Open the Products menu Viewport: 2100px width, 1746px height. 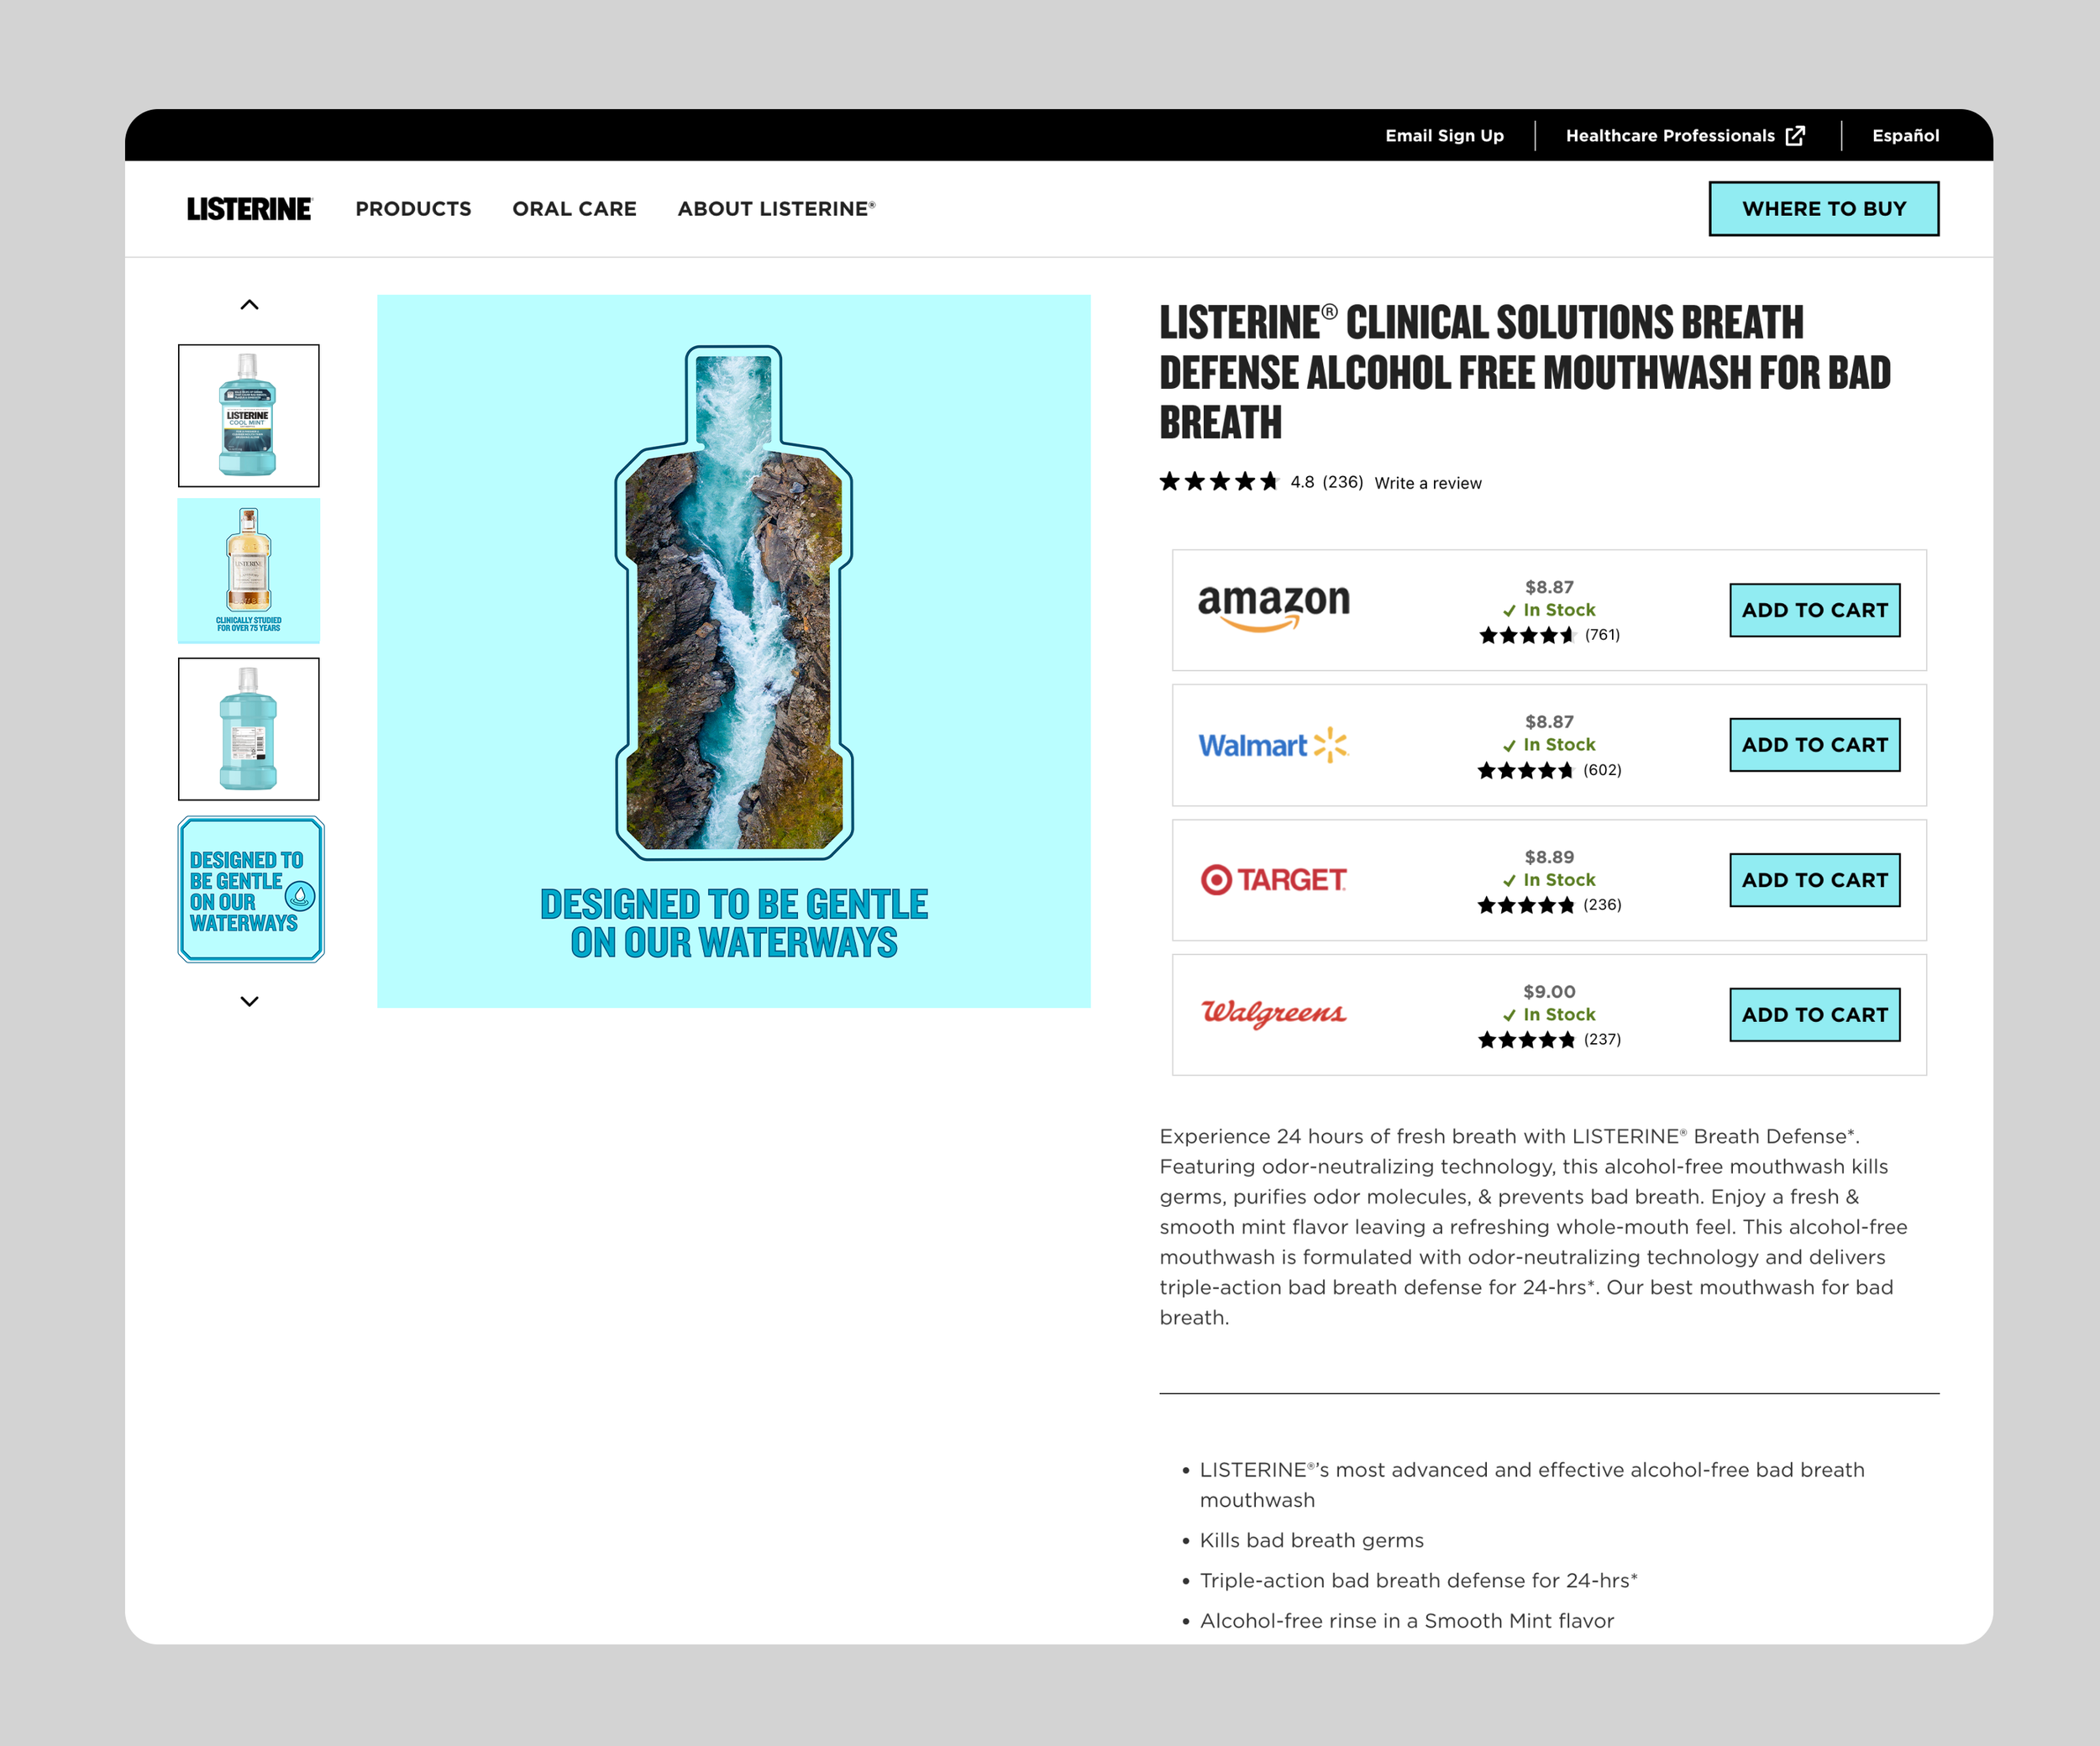click(413, 209)
